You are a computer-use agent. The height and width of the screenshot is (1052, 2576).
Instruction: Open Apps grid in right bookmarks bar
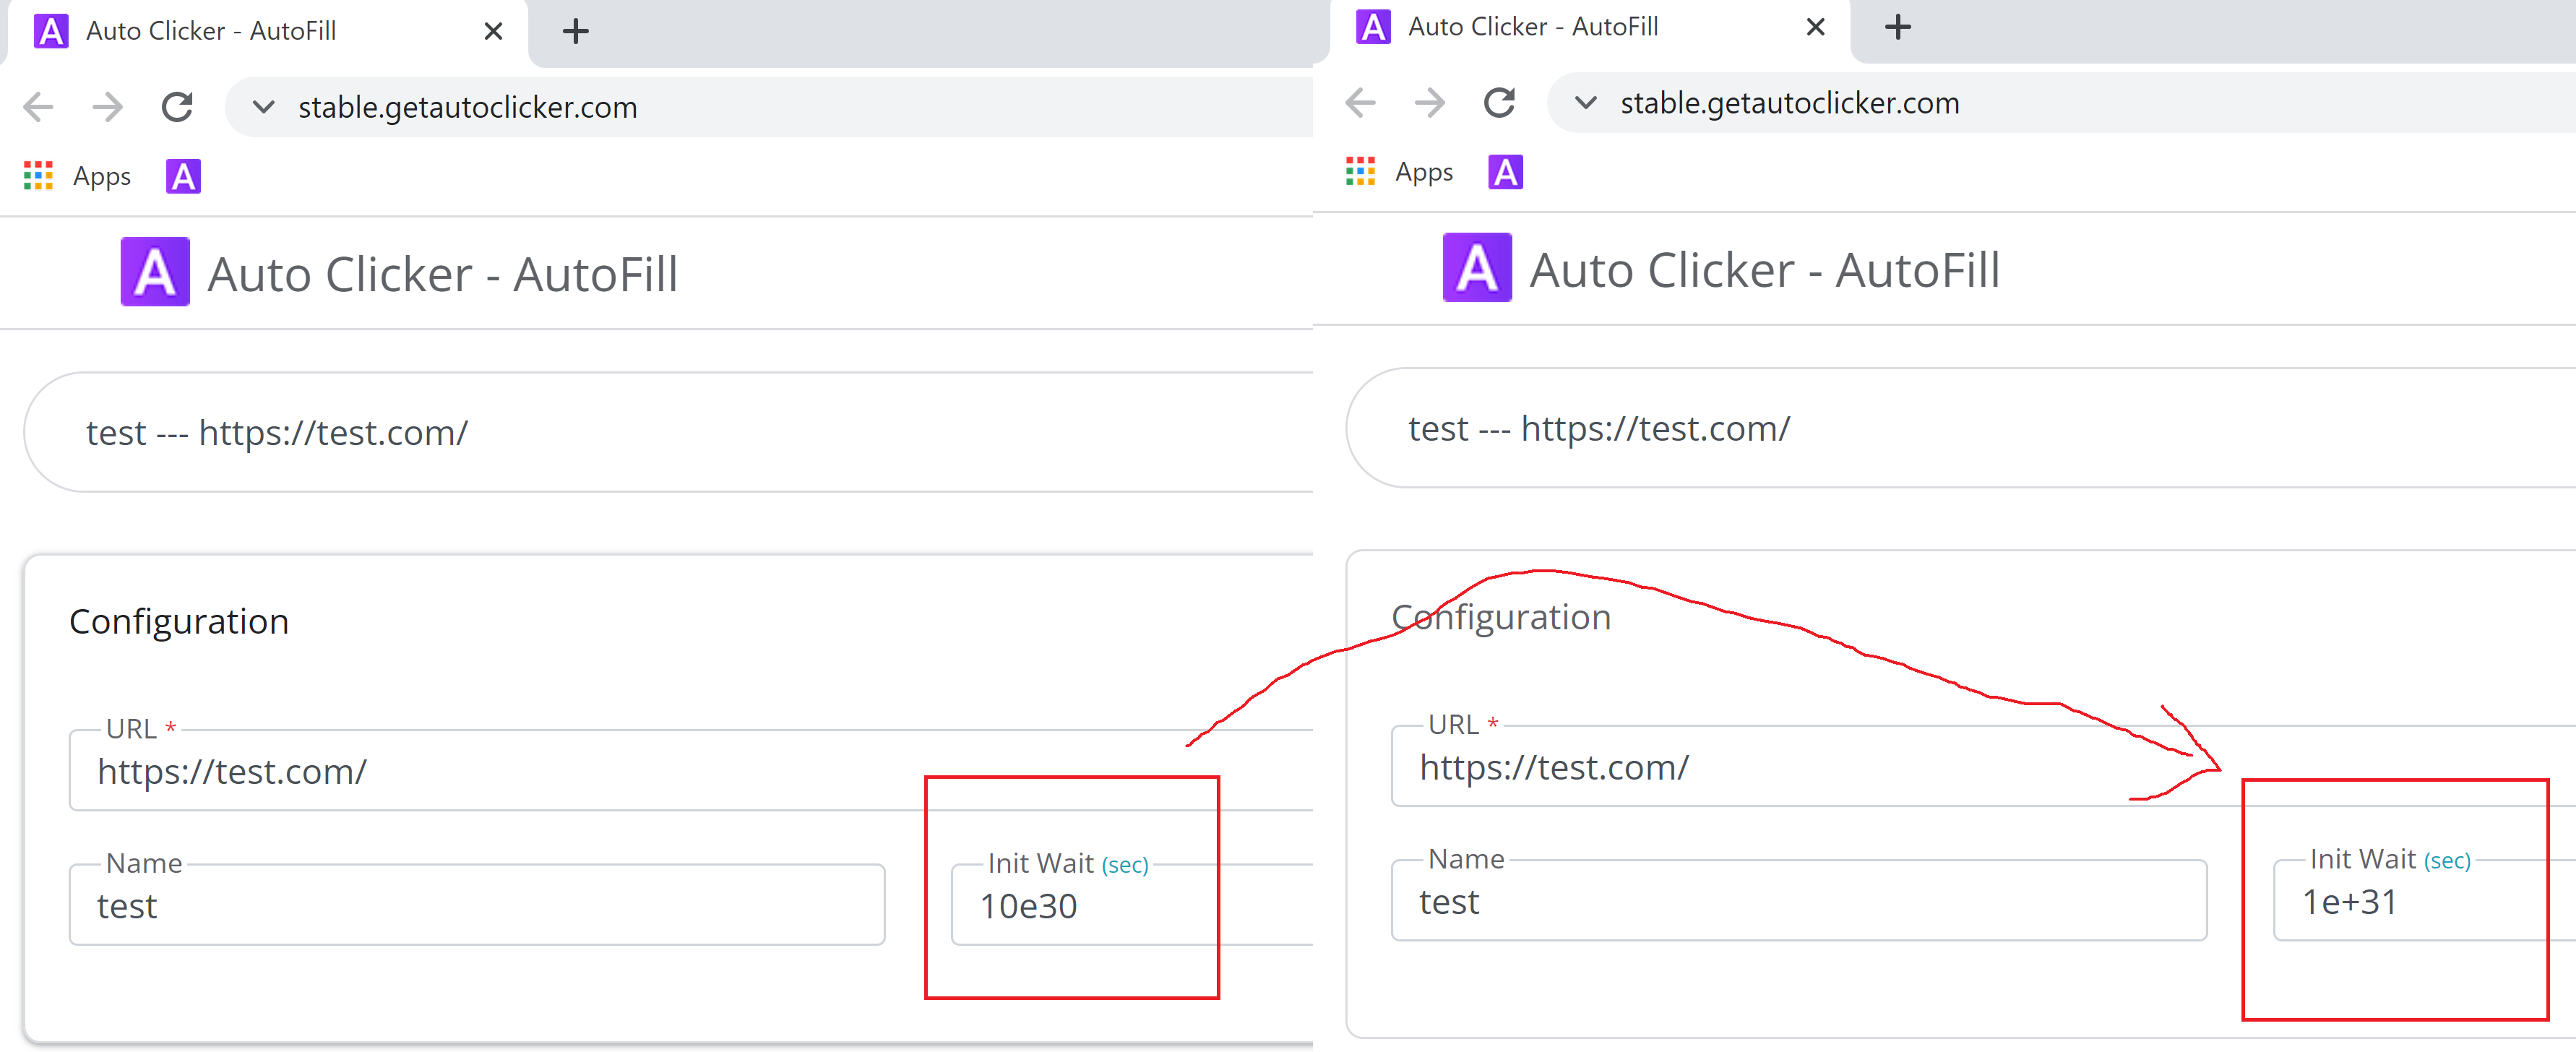pos(1360,172)
